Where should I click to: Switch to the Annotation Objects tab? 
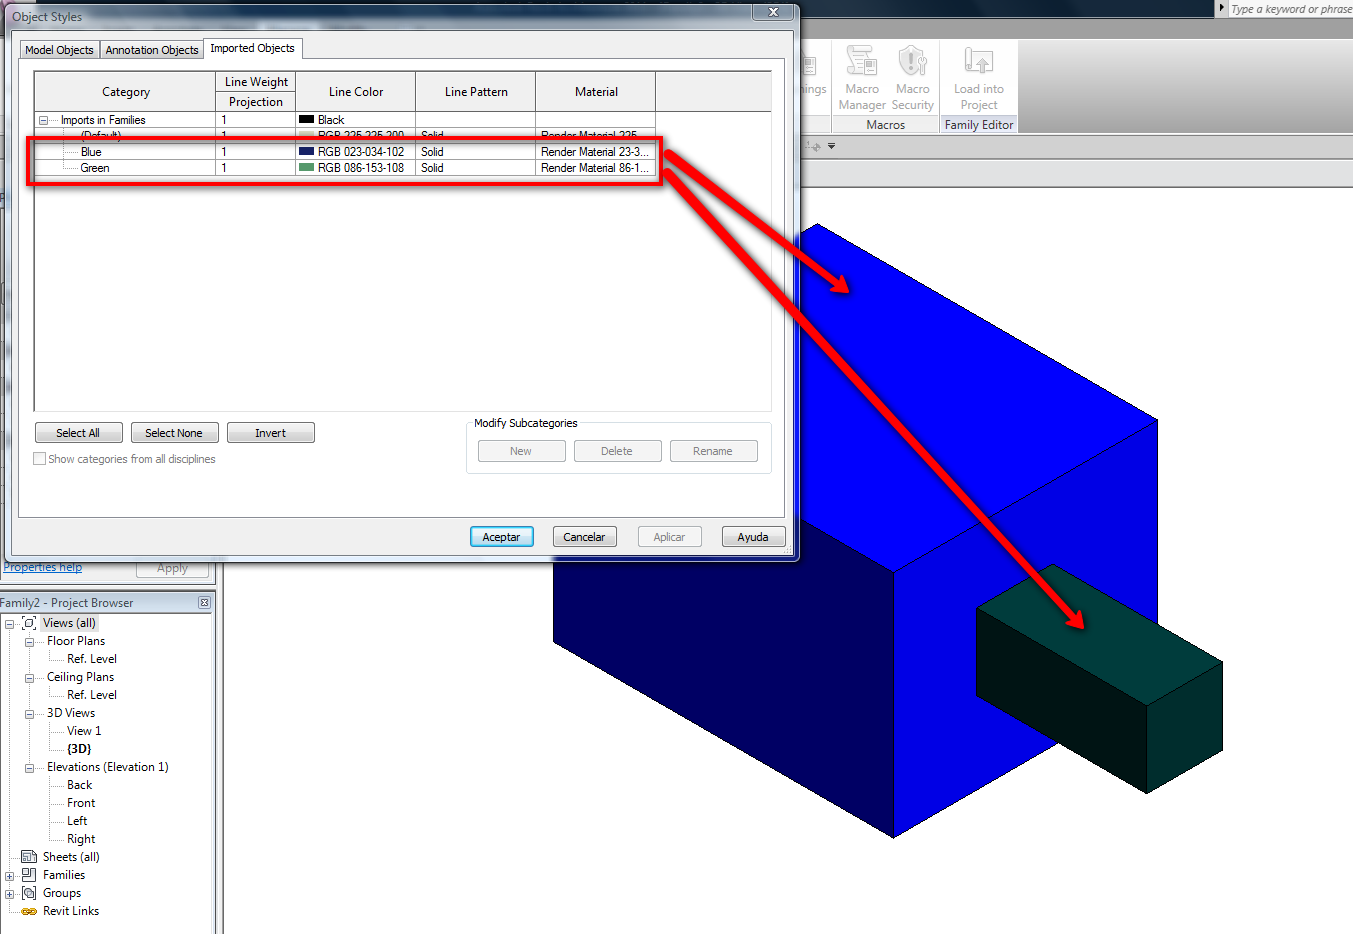[x=152, y=50]
